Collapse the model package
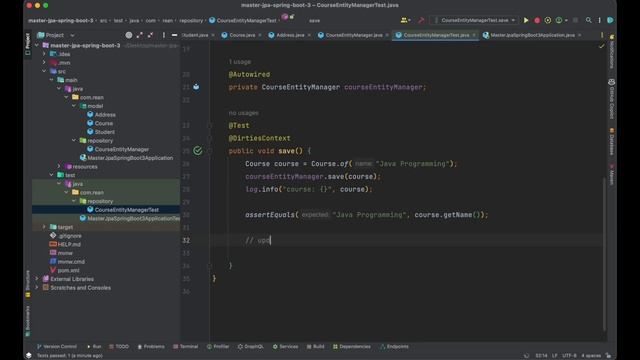Screen dimensions: 640x360 pos(74,106)
